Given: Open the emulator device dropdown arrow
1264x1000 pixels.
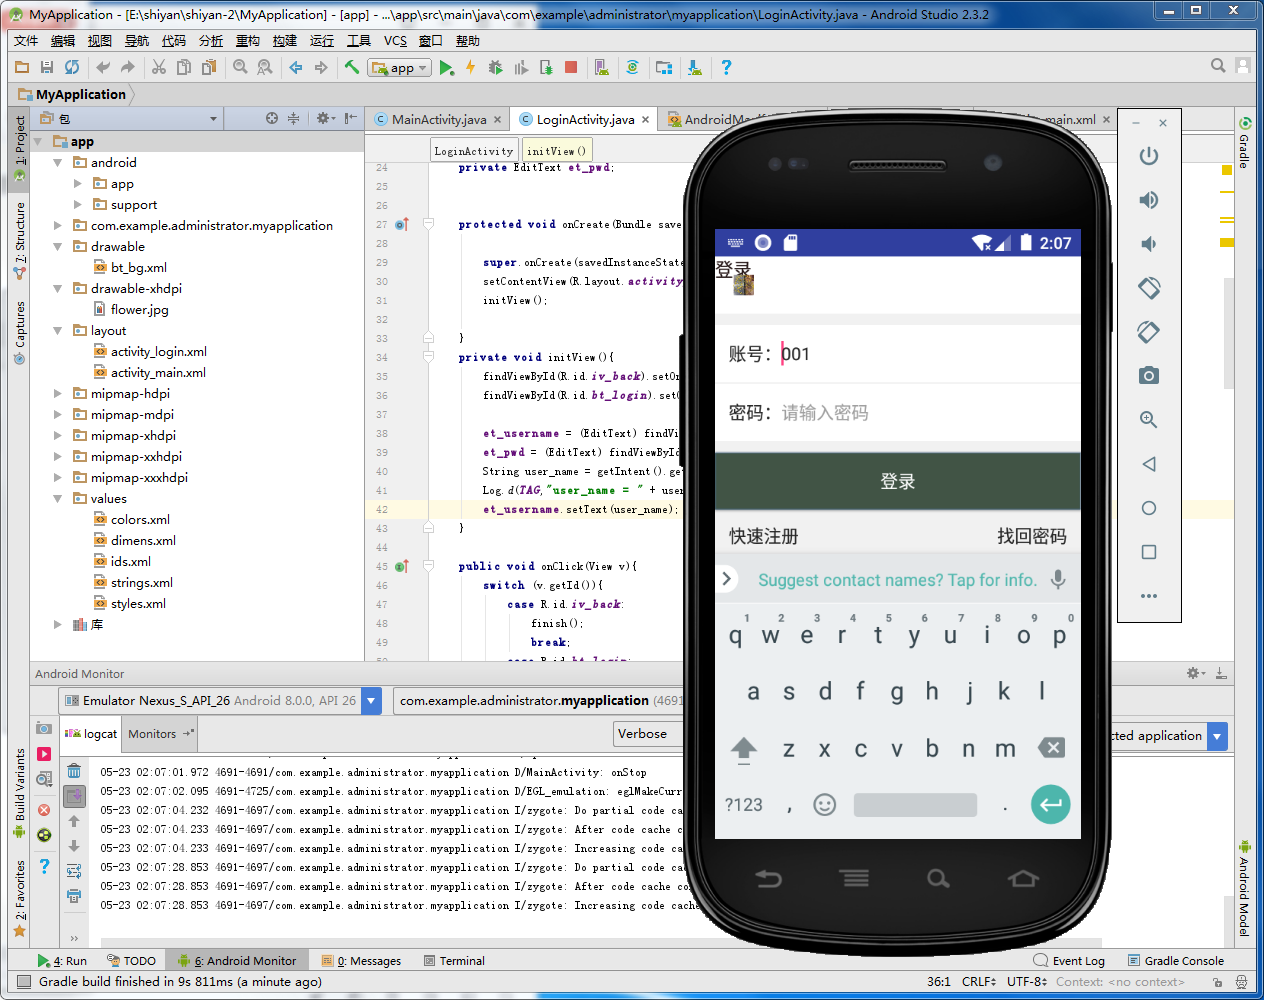Looking at the screenshot, I should pos(371,701).
